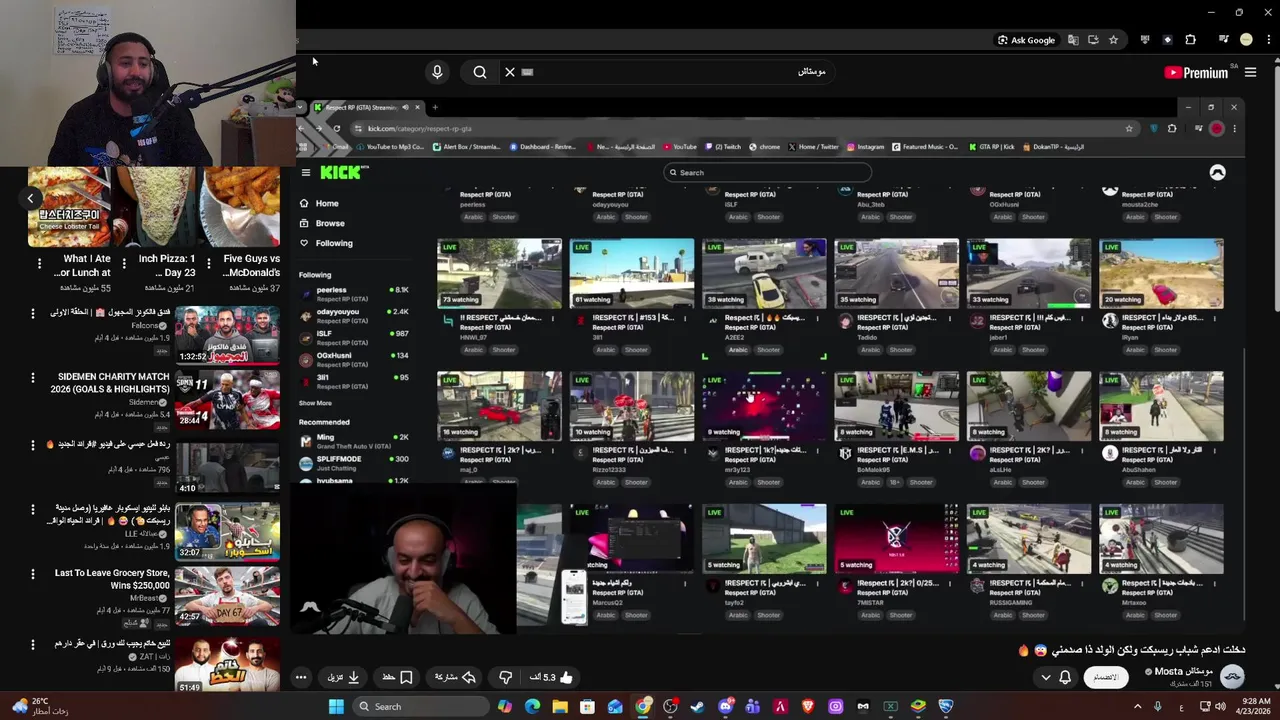Expand the notification options chevron beside bell
The height and width of the screenshot is (720, 1280).
(1046, 677)
